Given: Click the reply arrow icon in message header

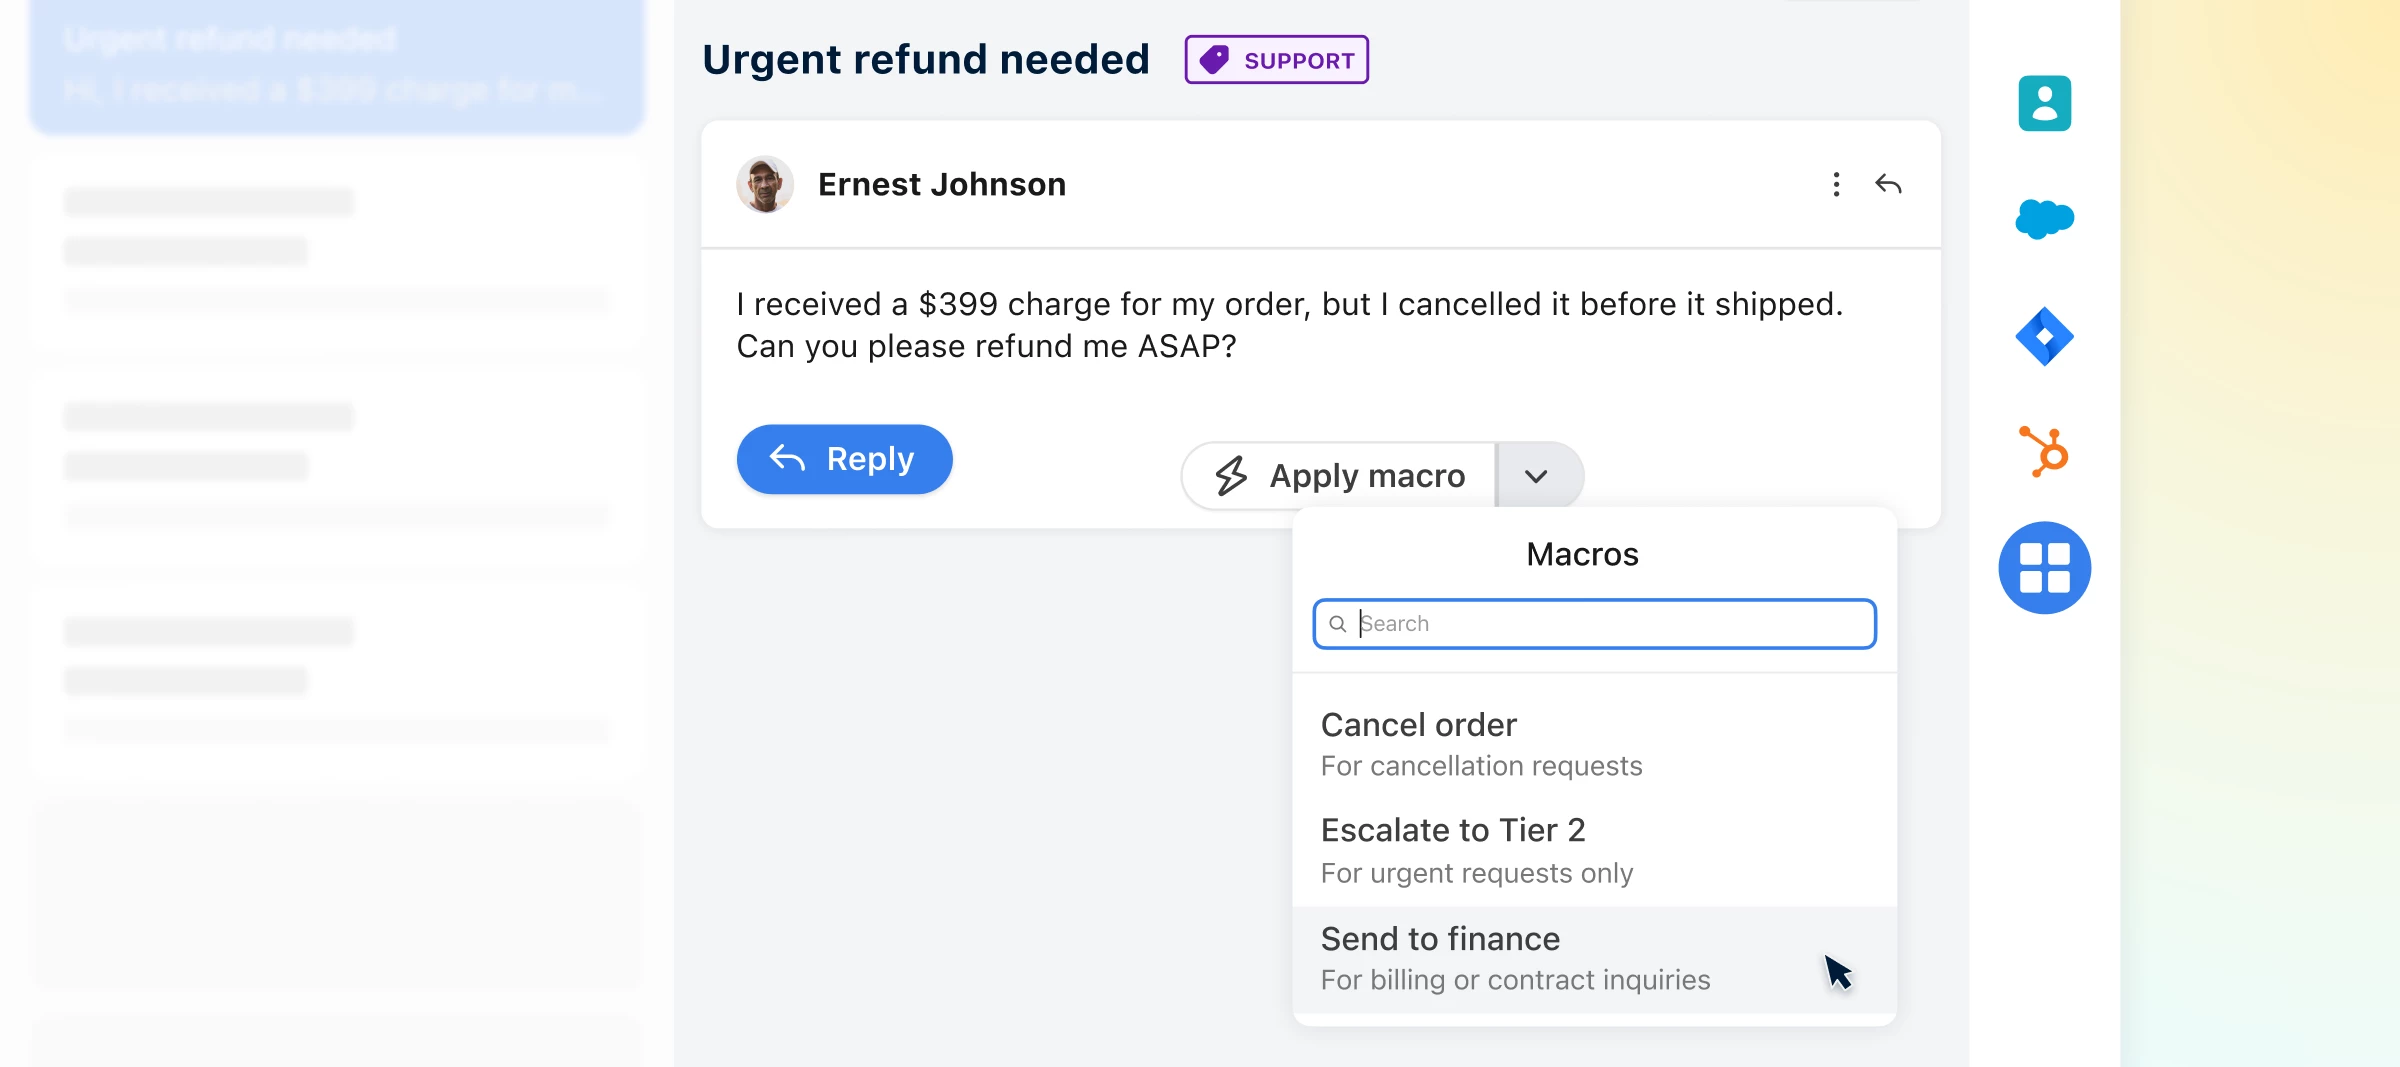Looking at the screenshot, I should pos(1888,184).
